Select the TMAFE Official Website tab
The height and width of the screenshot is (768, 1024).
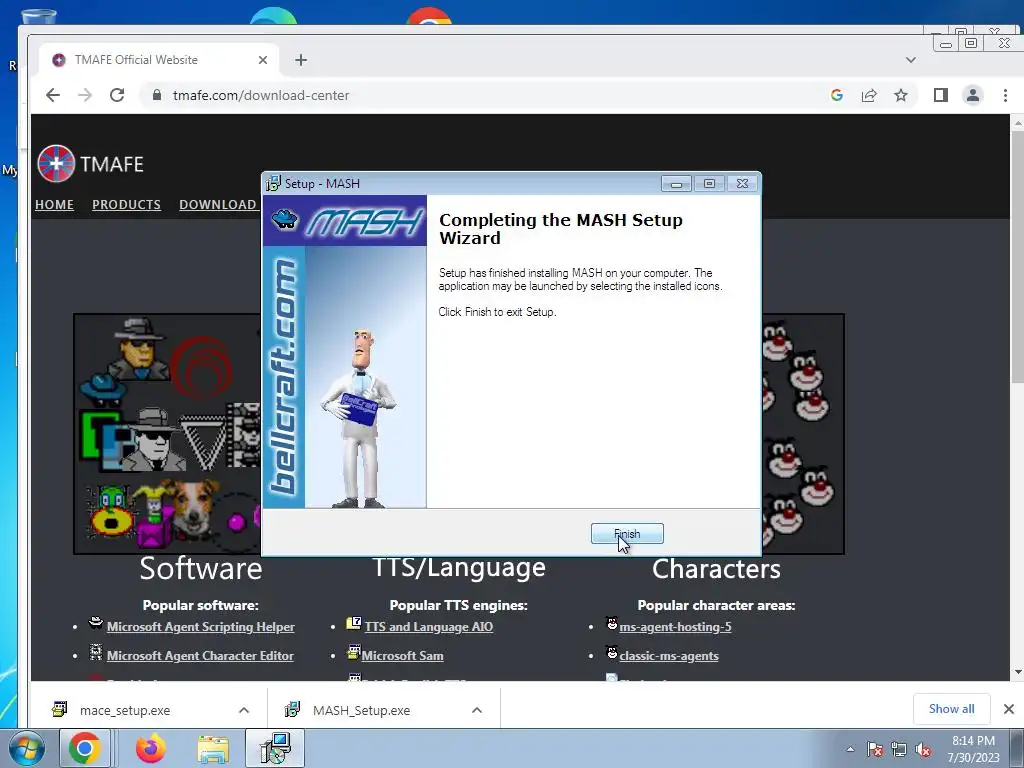coord(159,60)
